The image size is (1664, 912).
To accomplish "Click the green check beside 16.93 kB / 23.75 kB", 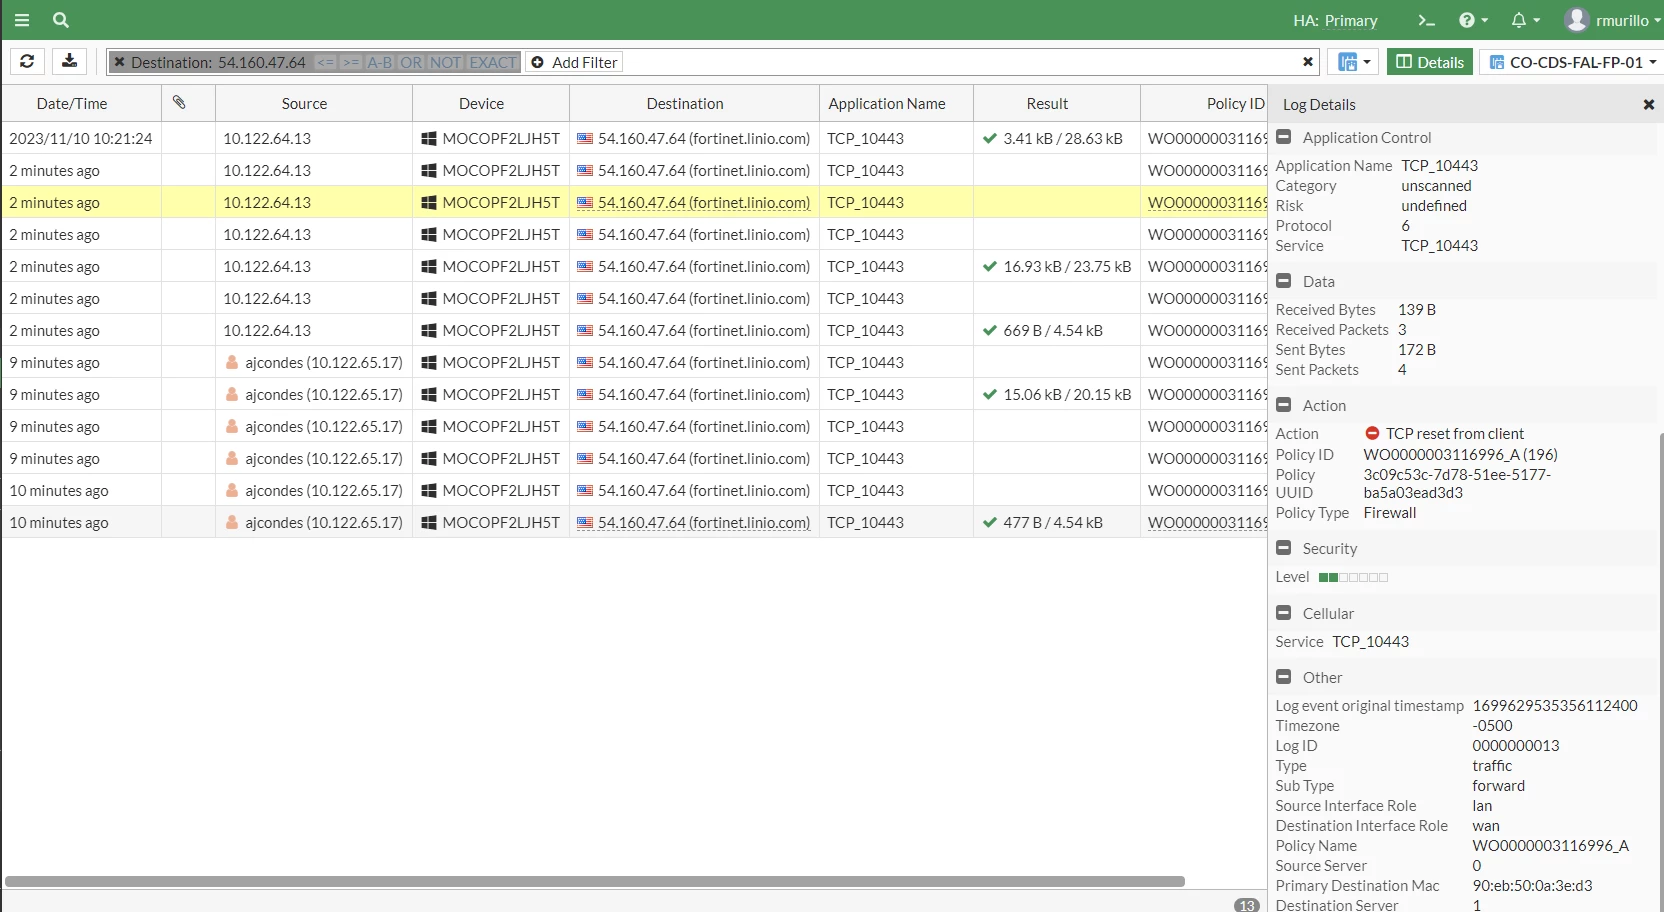I will tap(989, 266).
